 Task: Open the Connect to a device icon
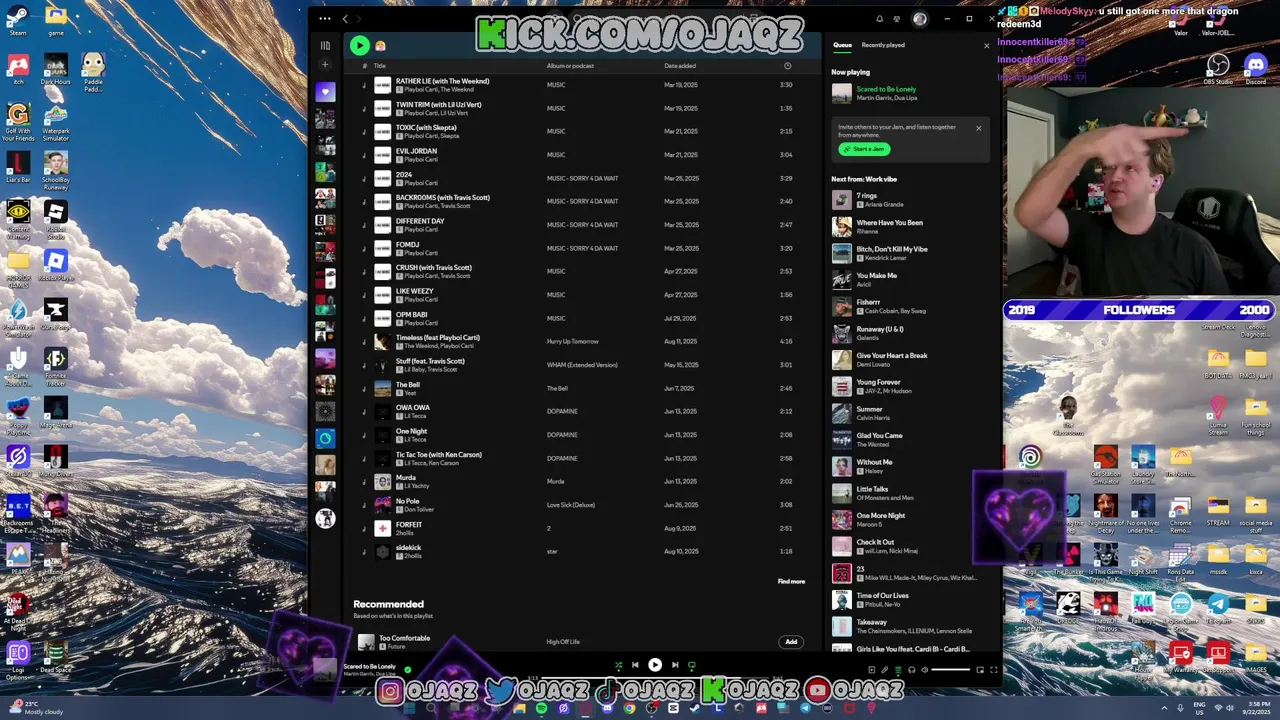[911, 670]
